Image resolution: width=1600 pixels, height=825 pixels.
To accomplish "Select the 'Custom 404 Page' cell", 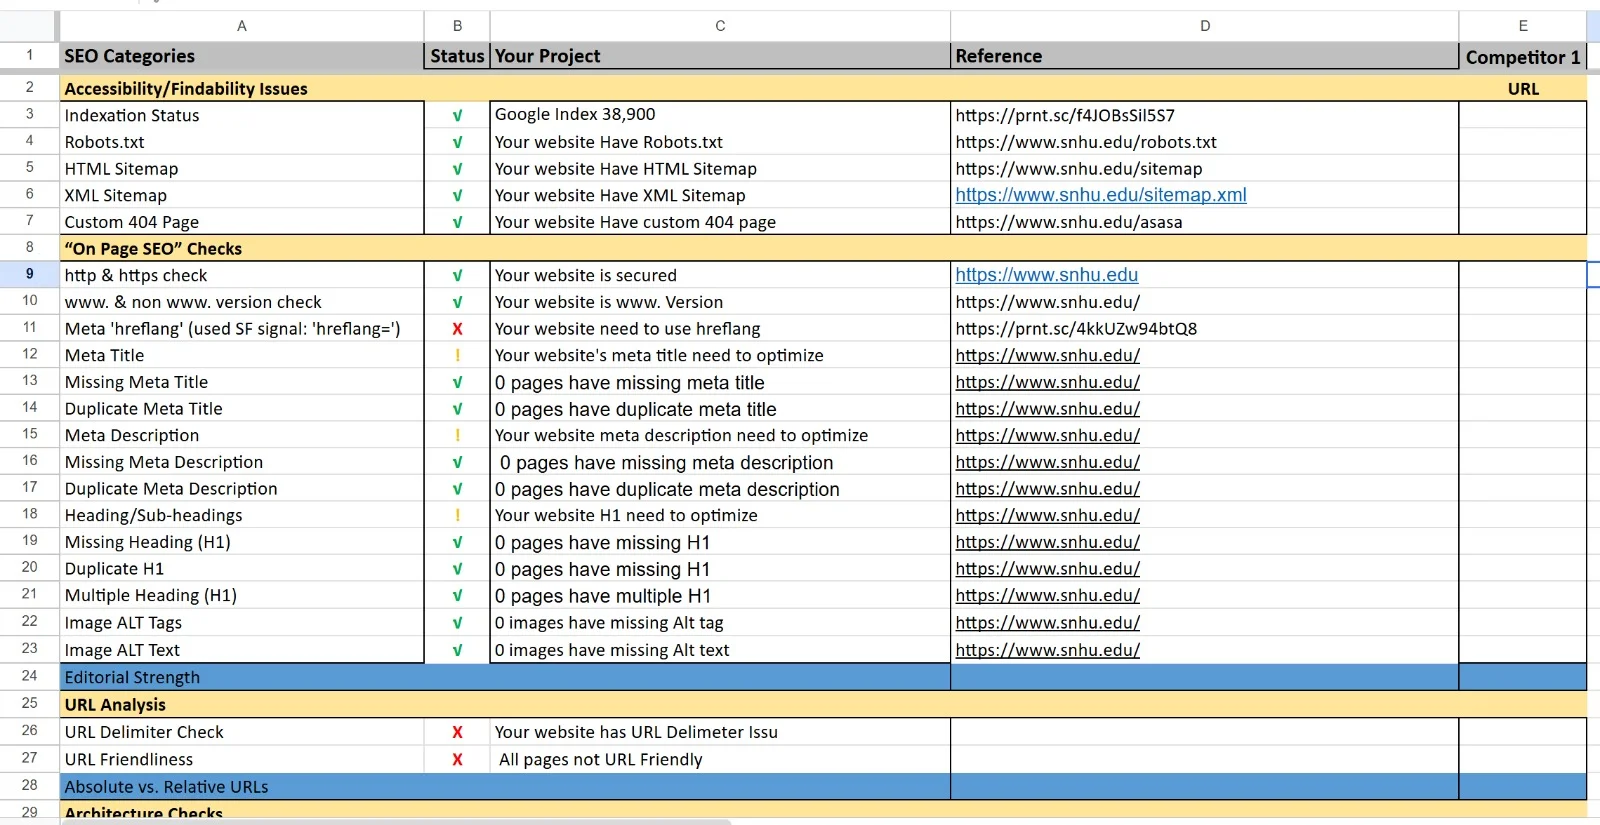I will point(241,222).
